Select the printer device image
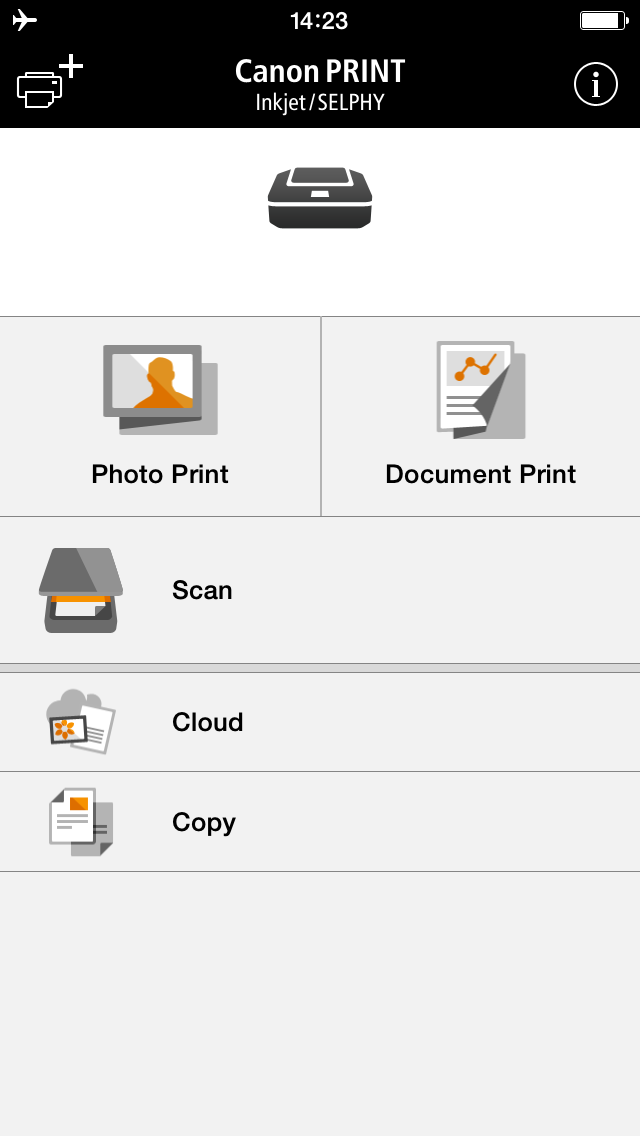 320,198
